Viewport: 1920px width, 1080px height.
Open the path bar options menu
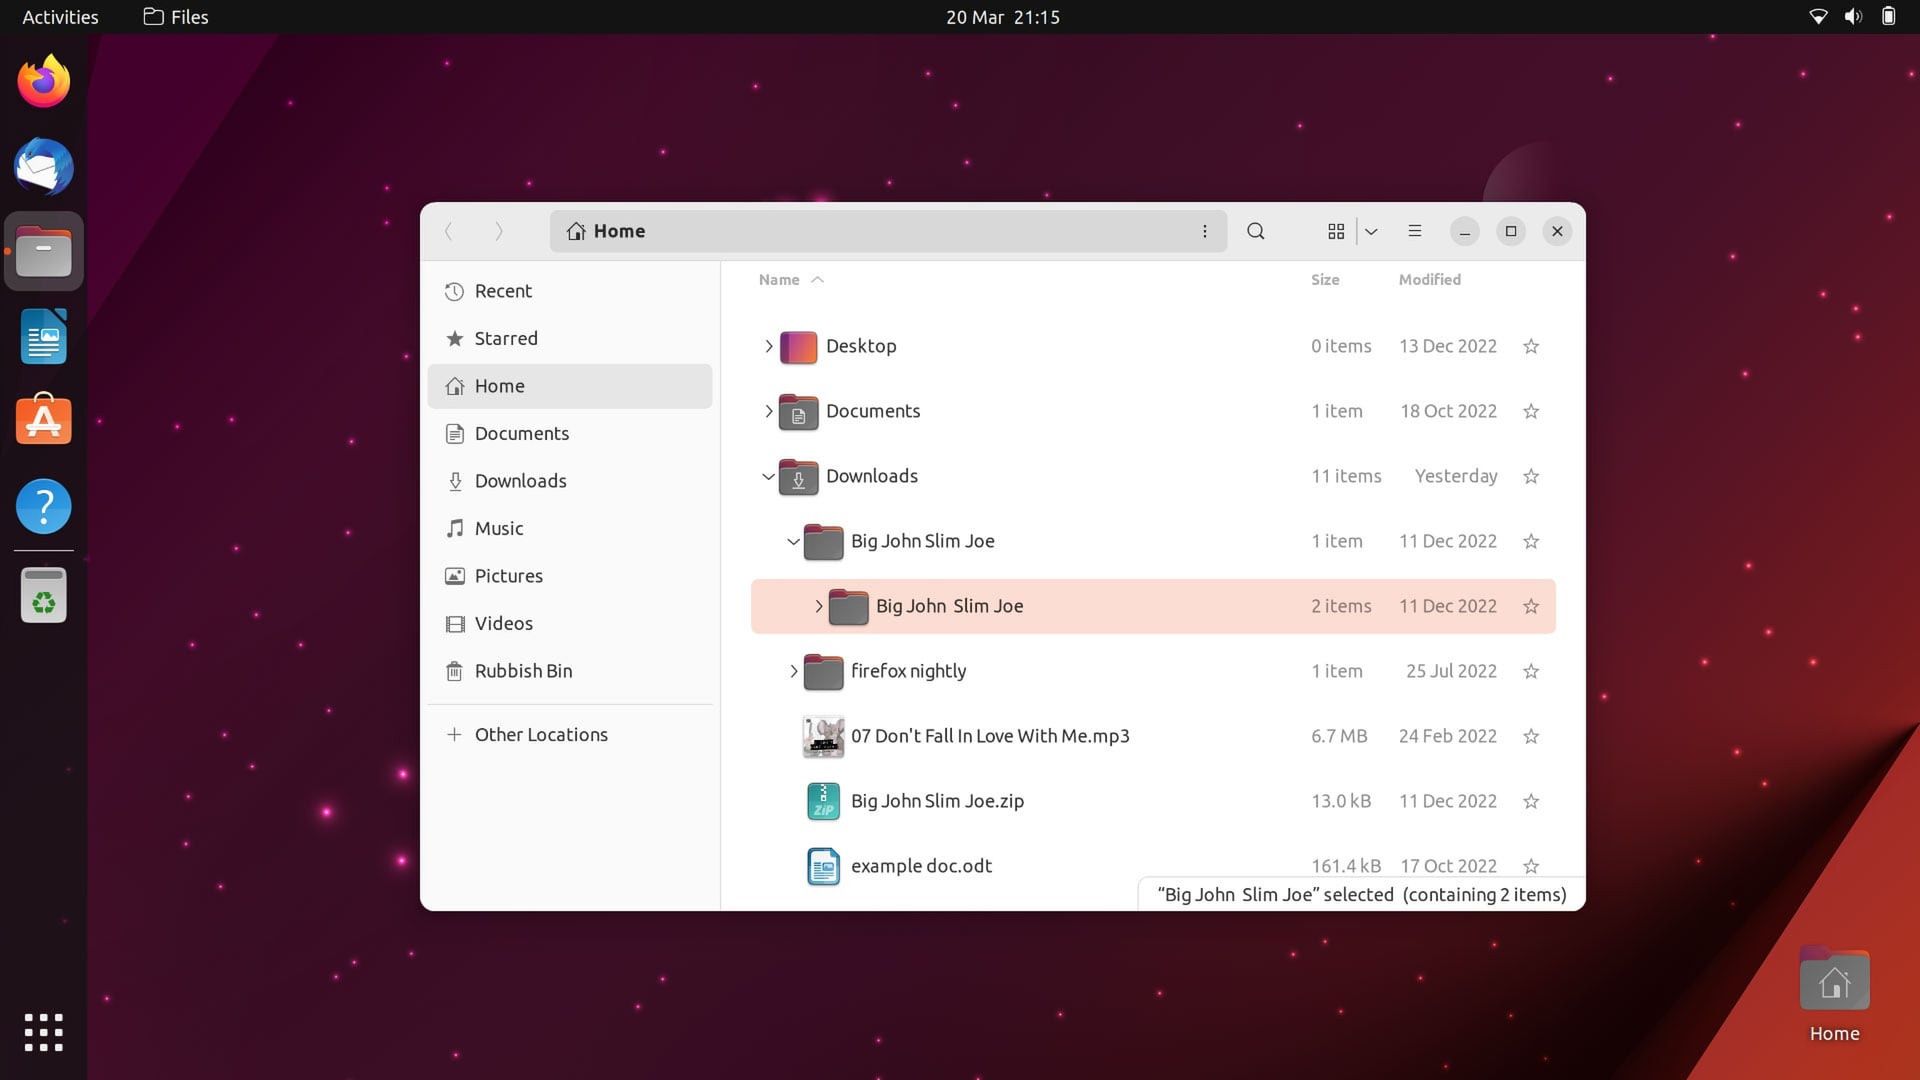[x=1205, y=231]
